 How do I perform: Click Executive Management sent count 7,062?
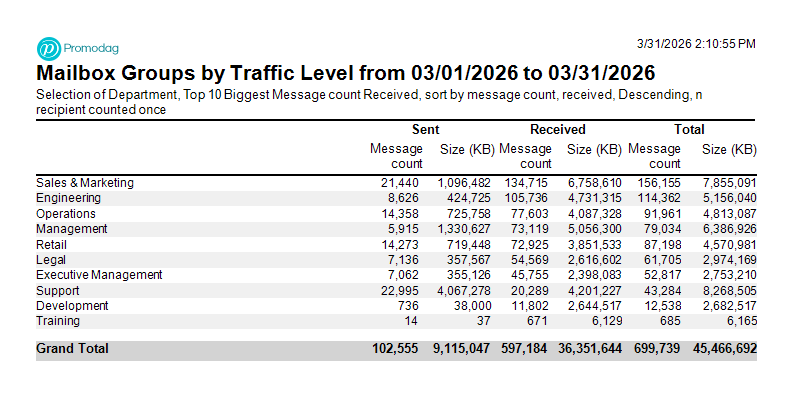(x=403, y=275)
